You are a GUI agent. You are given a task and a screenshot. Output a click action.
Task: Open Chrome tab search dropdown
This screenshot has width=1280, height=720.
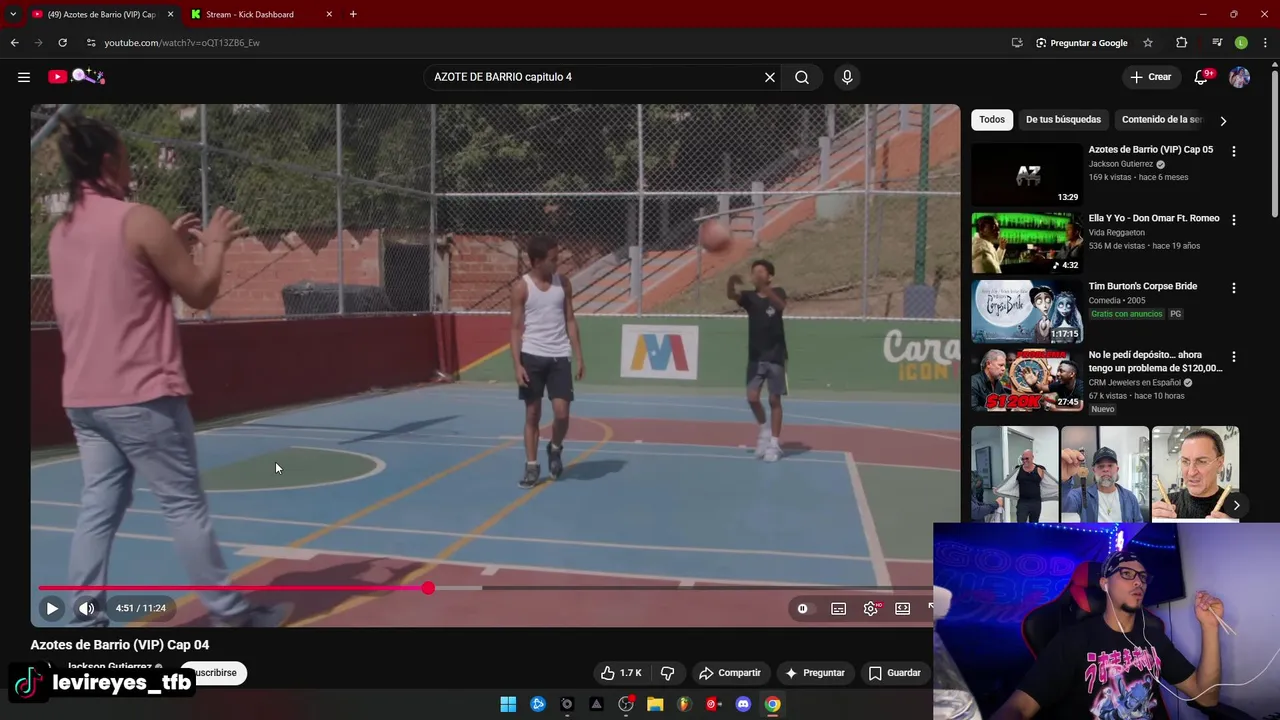(12, 14)
